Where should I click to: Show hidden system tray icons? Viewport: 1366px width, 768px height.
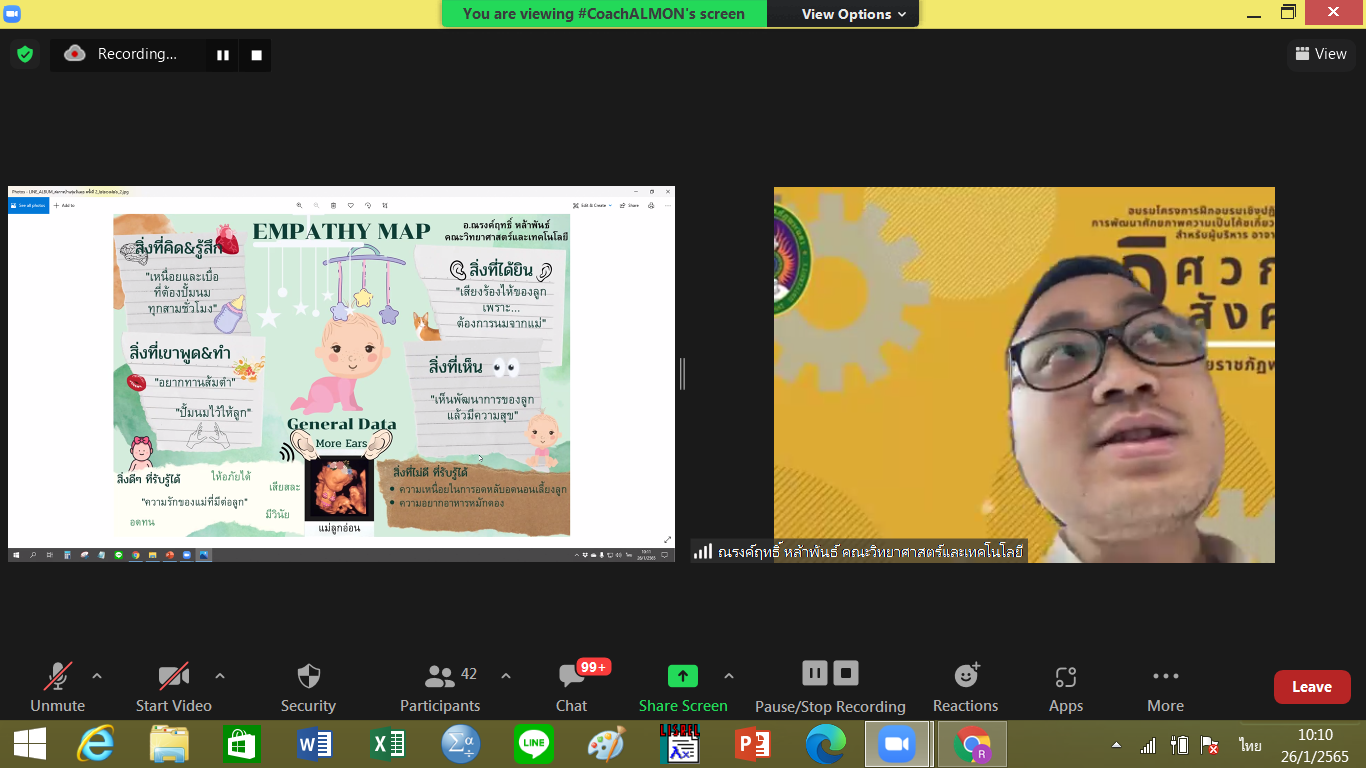point(1116,745)
